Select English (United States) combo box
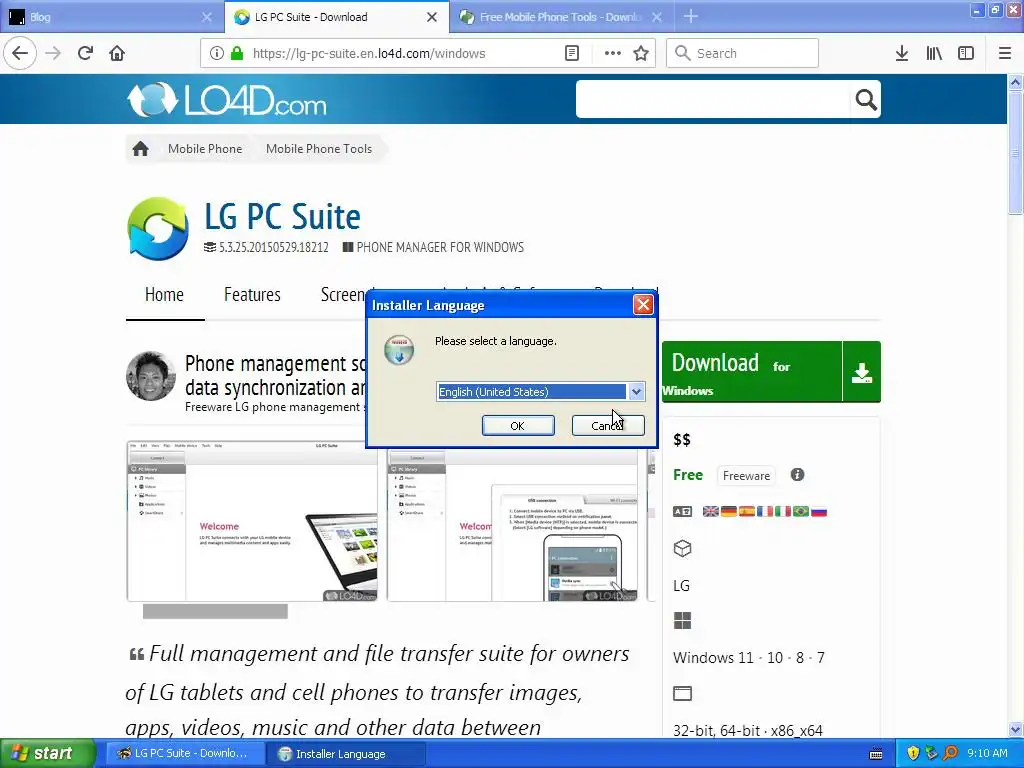 point(540,392)
